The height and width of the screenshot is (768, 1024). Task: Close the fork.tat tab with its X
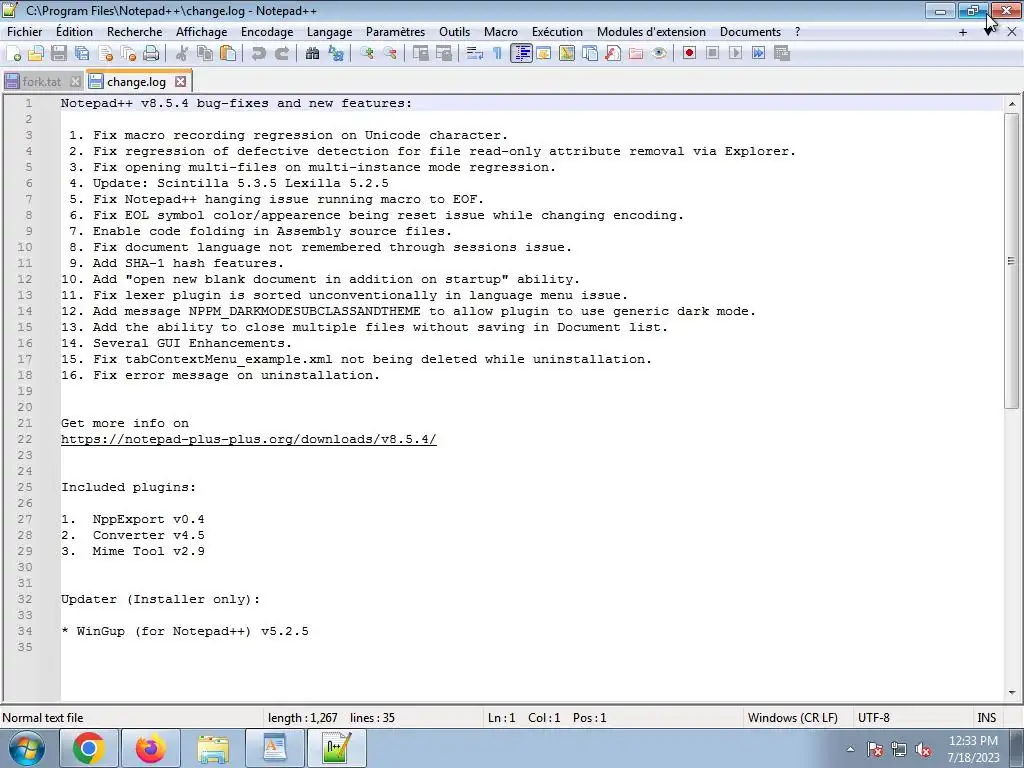click(75, 82)
